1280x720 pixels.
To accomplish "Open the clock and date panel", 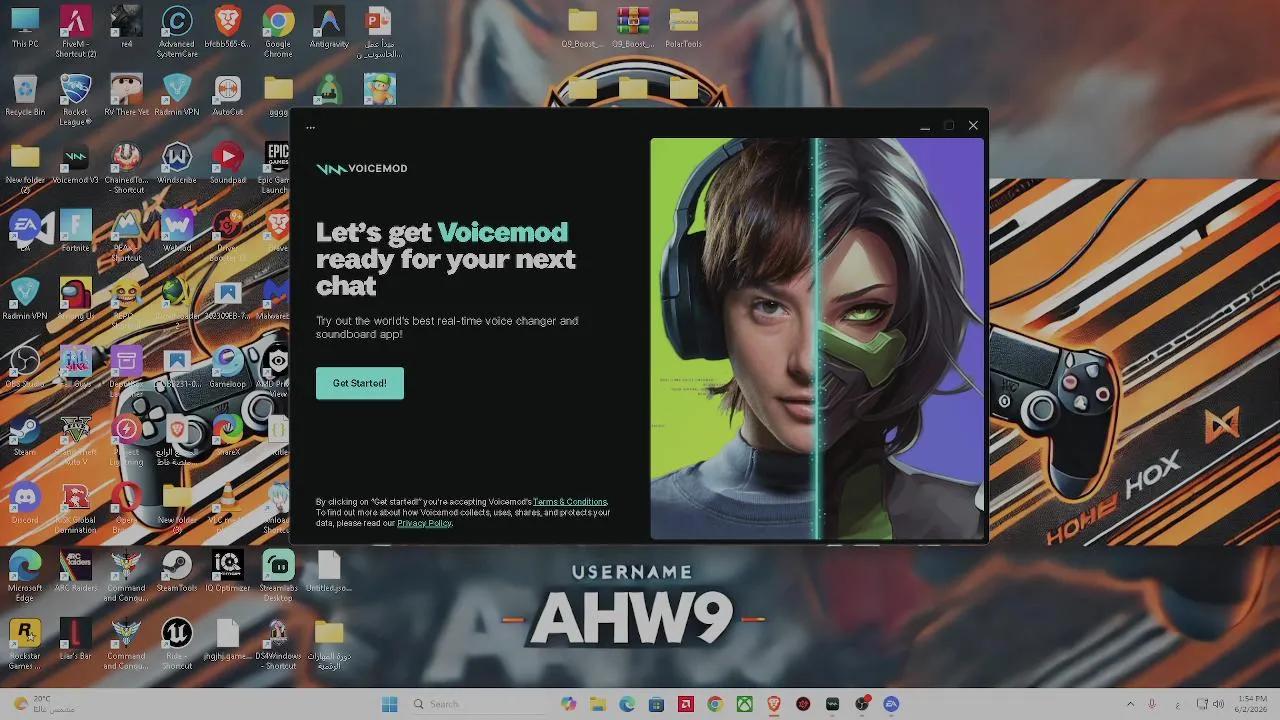I will point(1252,704).
